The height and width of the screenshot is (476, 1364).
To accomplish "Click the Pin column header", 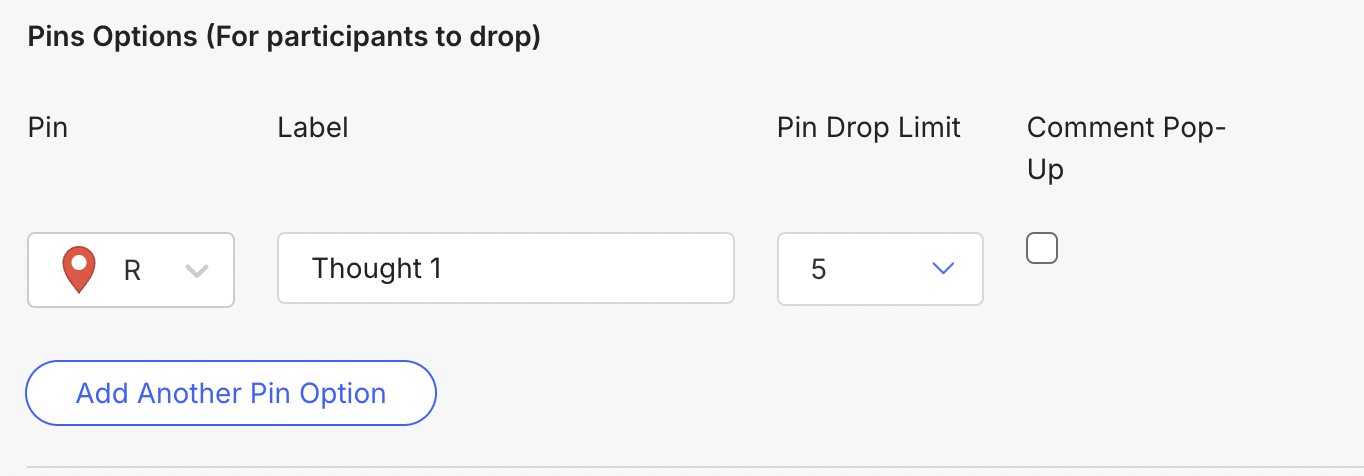I will point(48,128).
